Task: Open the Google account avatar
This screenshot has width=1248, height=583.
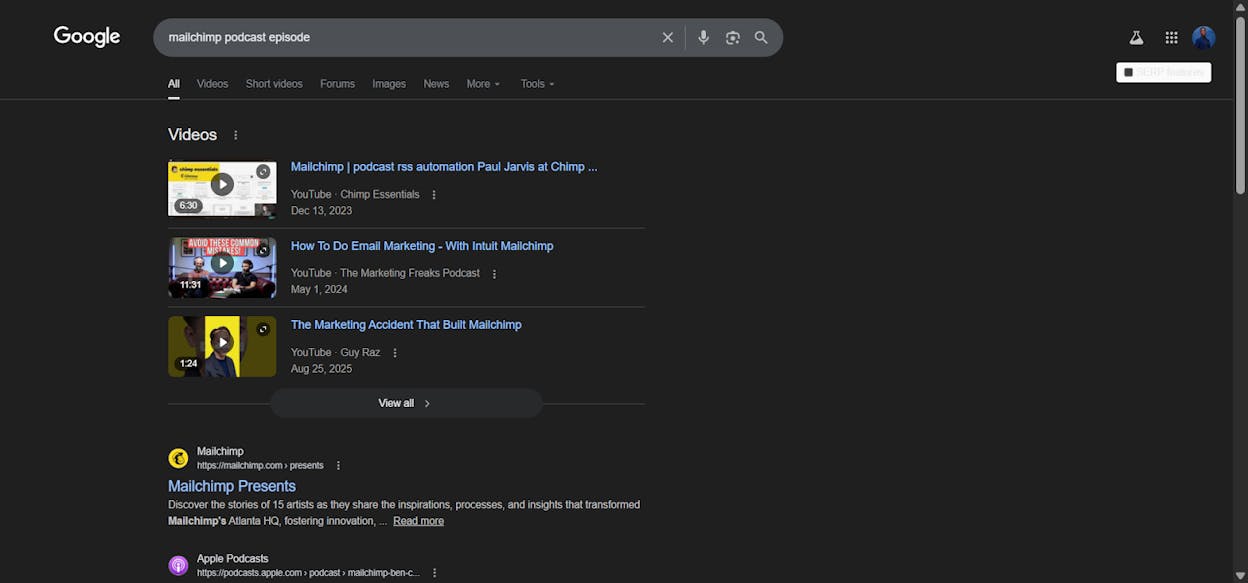Action: tap(1204, 38)
